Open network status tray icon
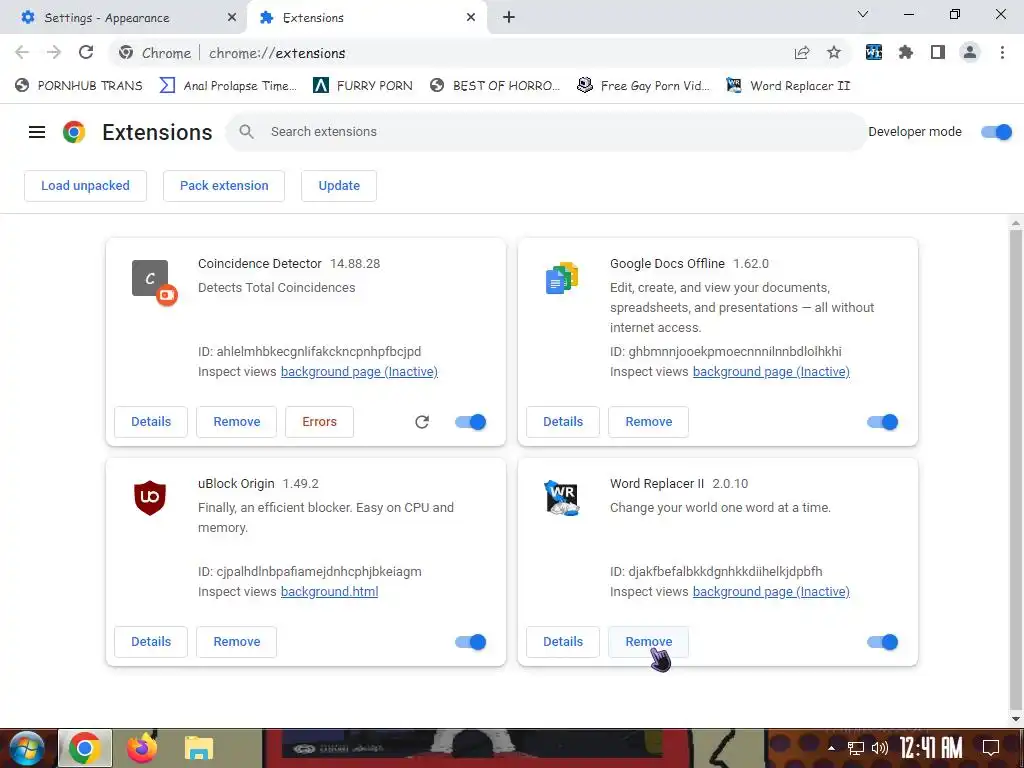 pos(856,748)
